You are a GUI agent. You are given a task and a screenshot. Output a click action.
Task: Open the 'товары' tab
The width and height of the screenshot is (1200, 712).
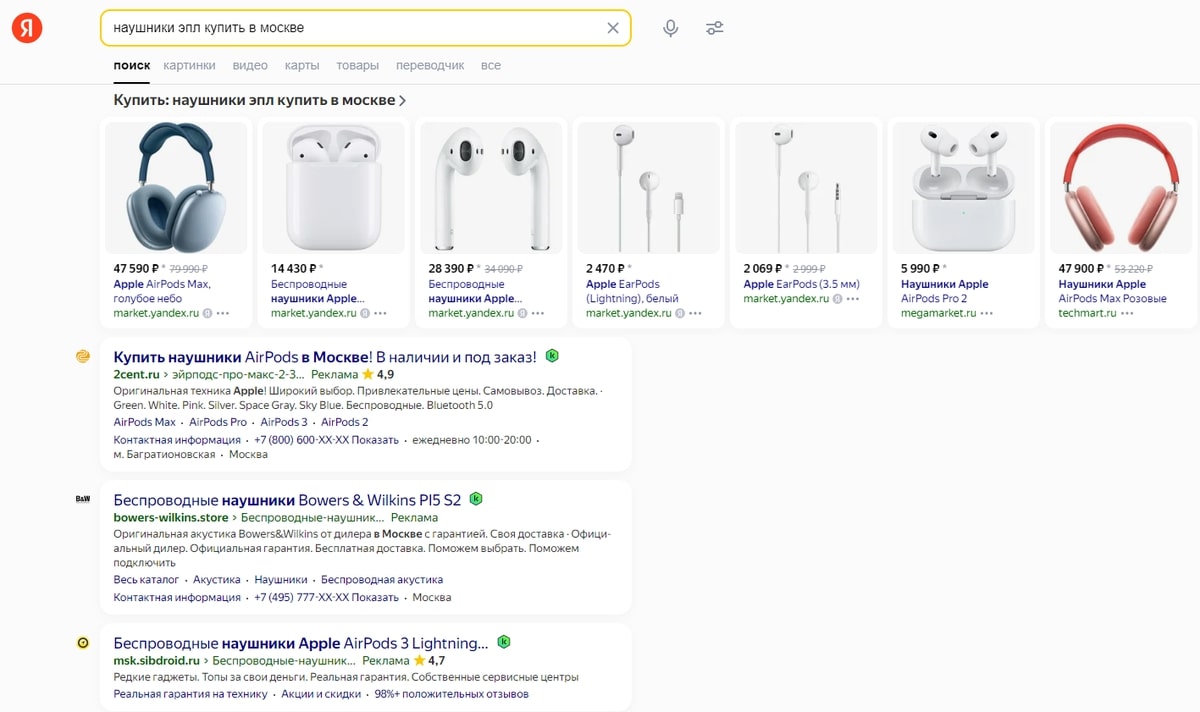tap(358, 65)
